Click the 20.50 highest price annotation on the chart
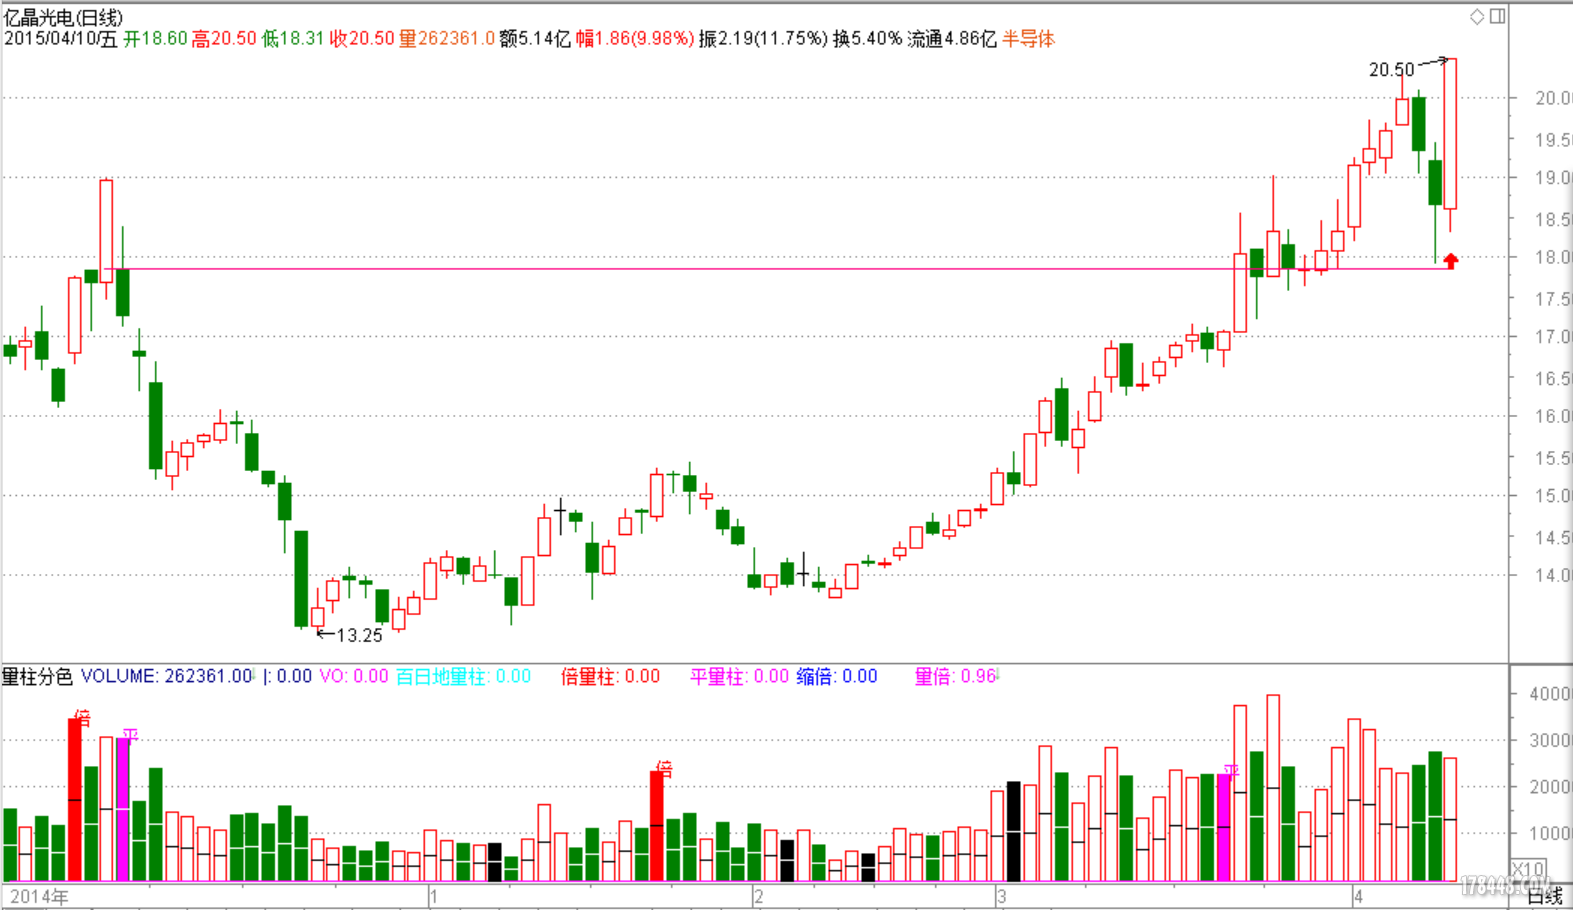The image size is (1573, 910). [x=1392, y=70]
